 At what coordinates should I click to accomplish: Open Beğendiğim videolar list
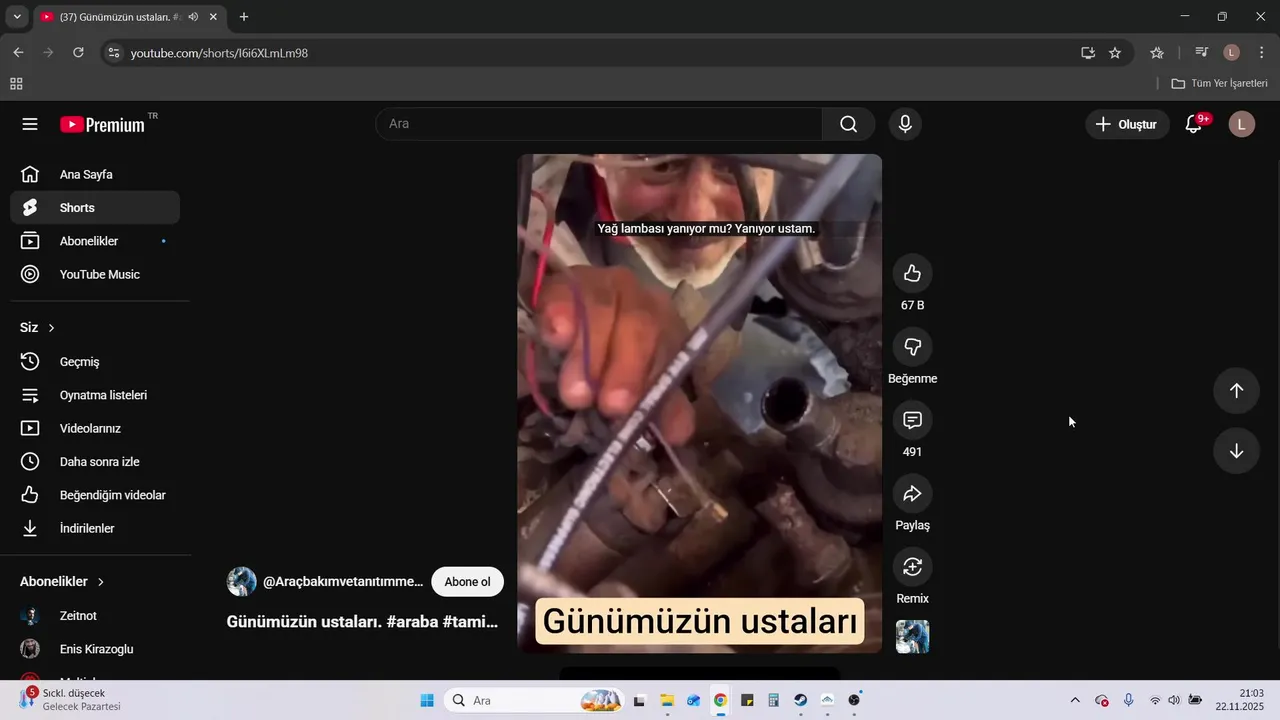pos(95,495)
